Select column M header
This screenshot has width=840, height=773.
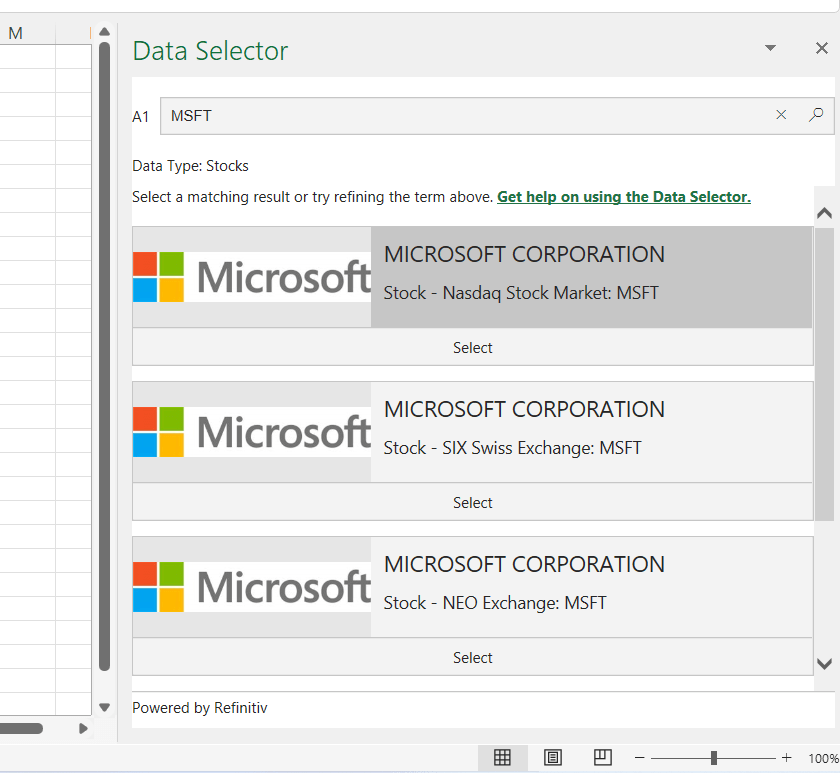point(16,33)
